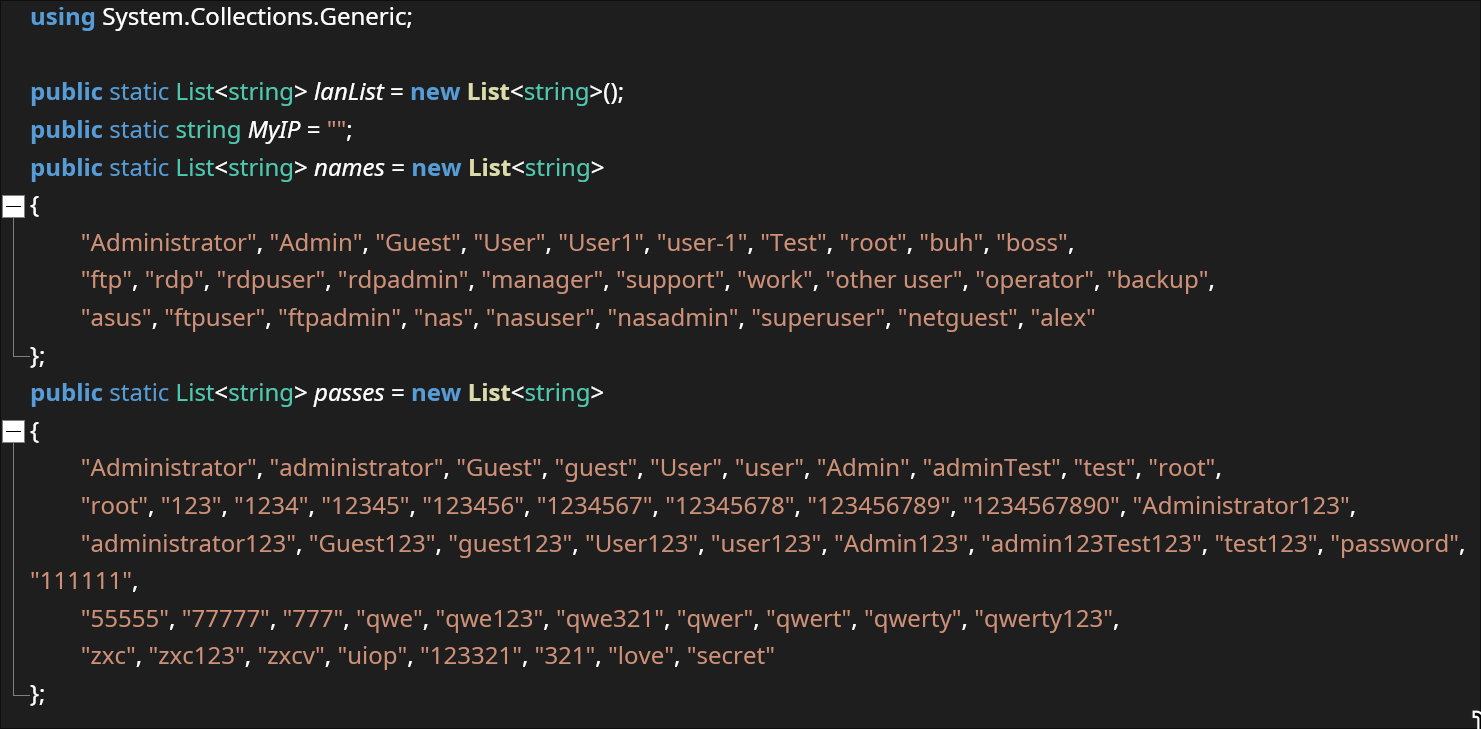Image resolution: width=1481 pixels, height=729 pixels.
Task: Collapse the names list initializer block
Action: click(13, 206)
